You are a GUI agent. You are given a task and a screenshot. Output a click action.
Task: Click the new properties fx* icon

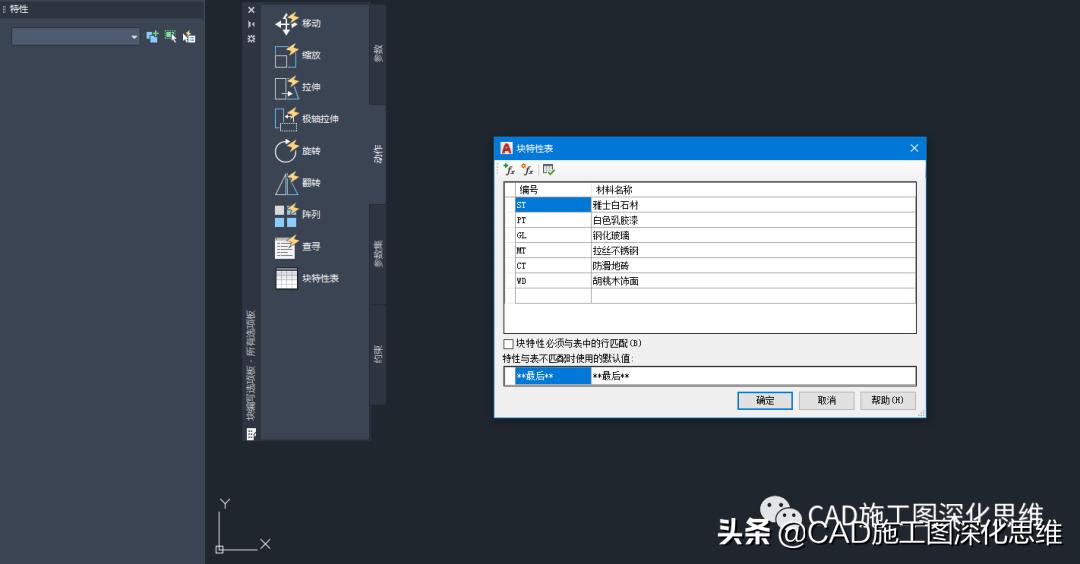tap(528, 169)
